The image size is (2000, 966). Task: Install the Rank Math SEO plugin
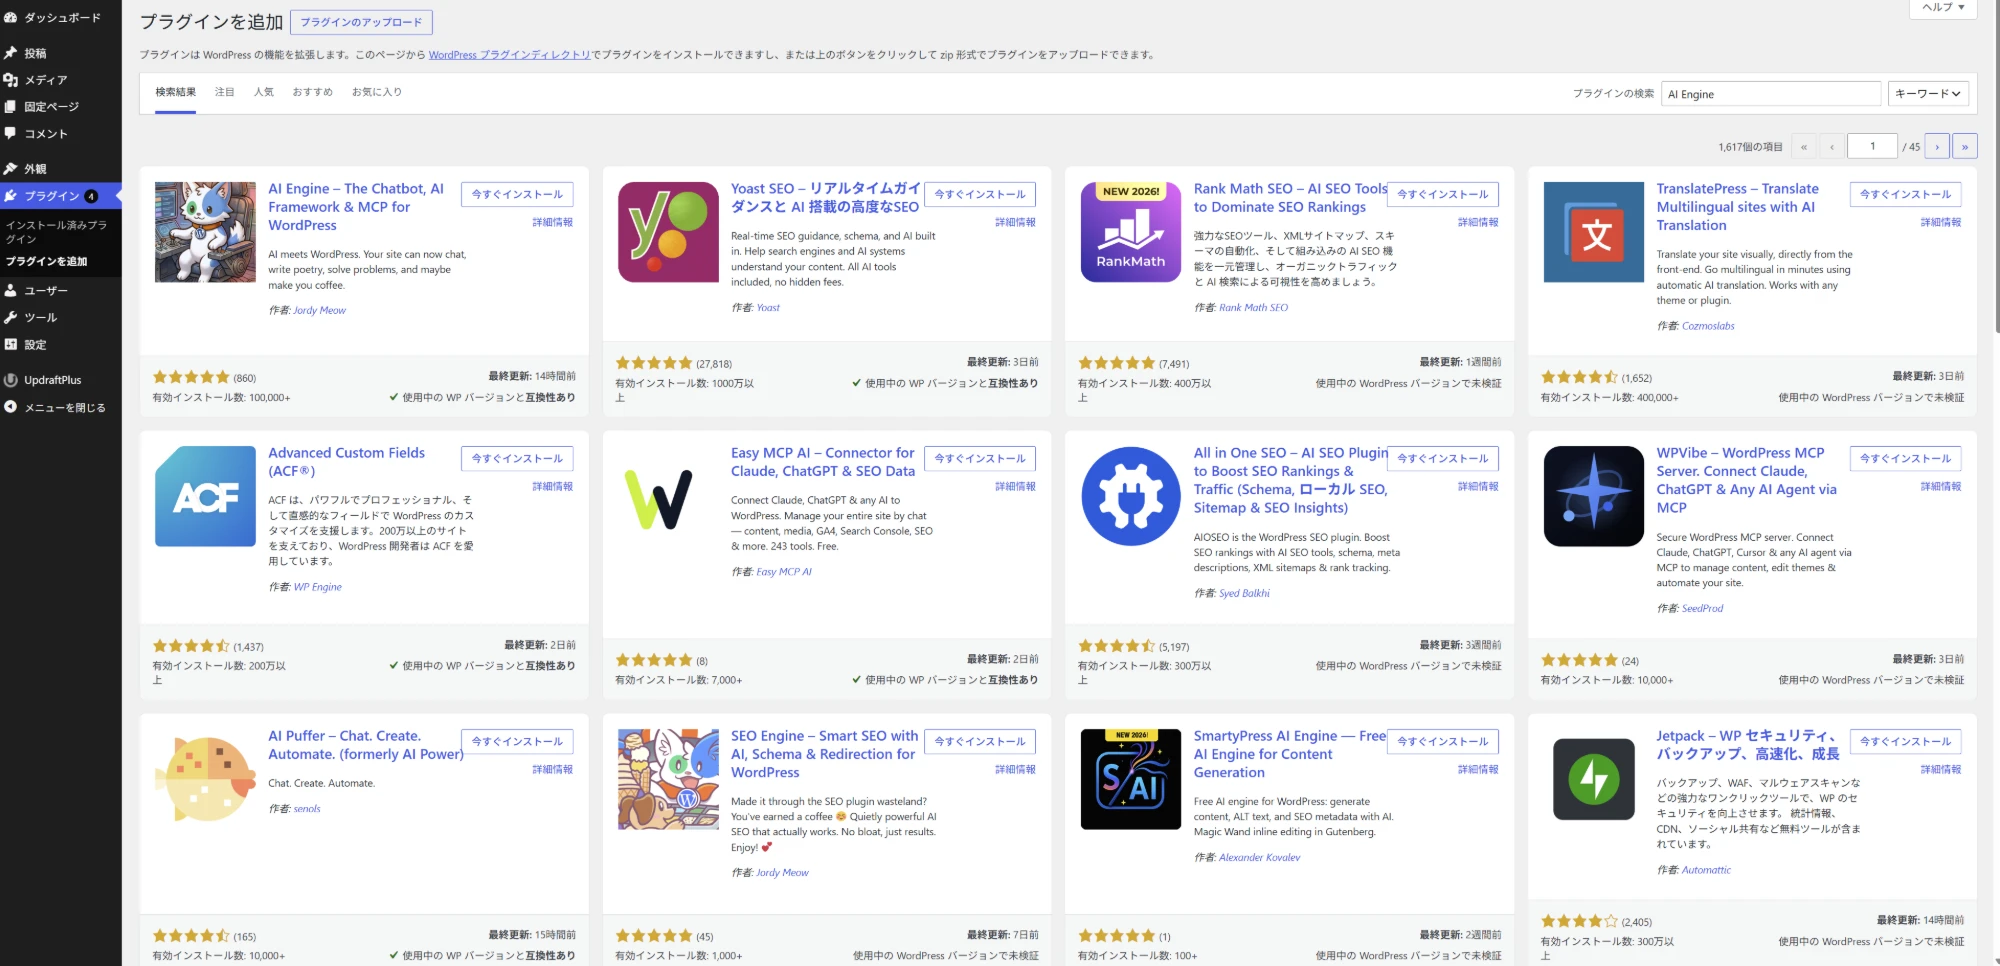(1442, 194)
